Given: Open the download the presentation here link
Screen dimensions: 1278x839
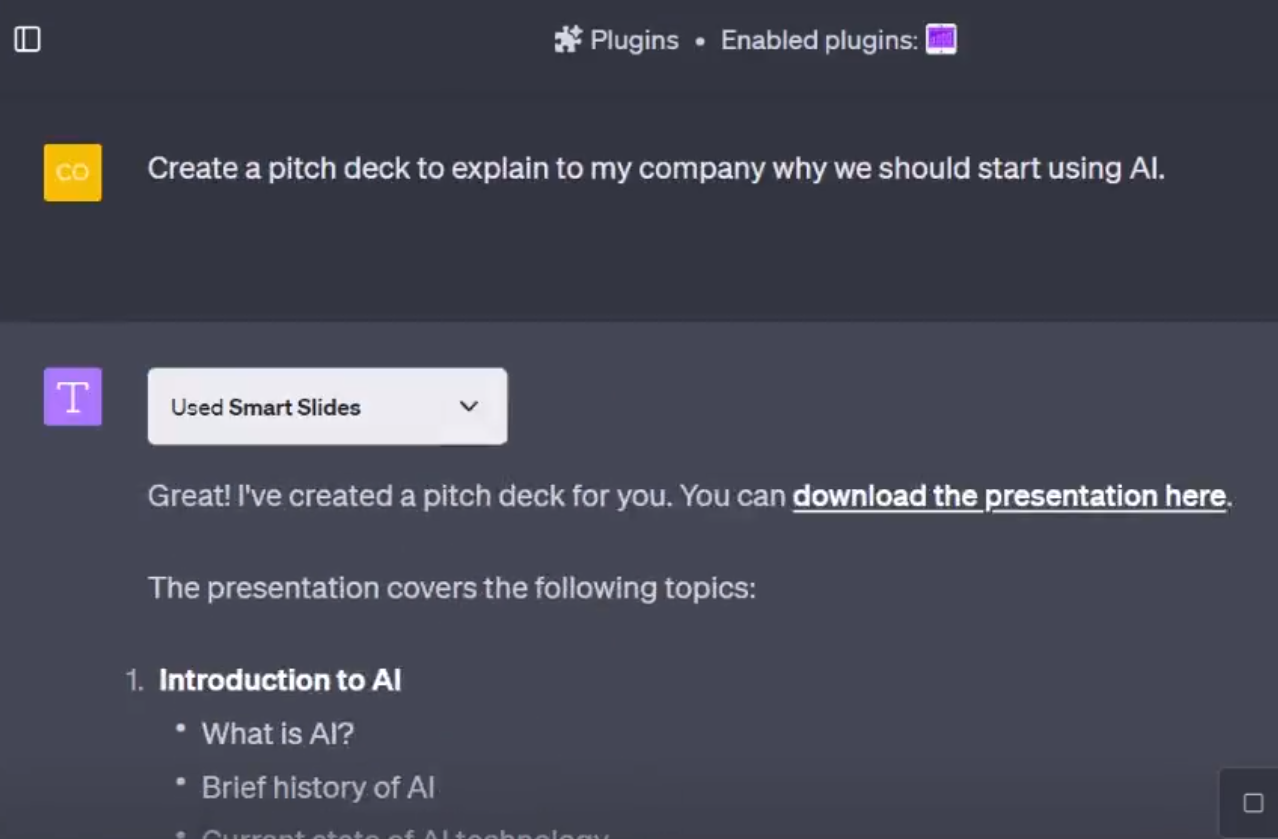Looking at the screenshot, I should click(x=1009, y=496).
